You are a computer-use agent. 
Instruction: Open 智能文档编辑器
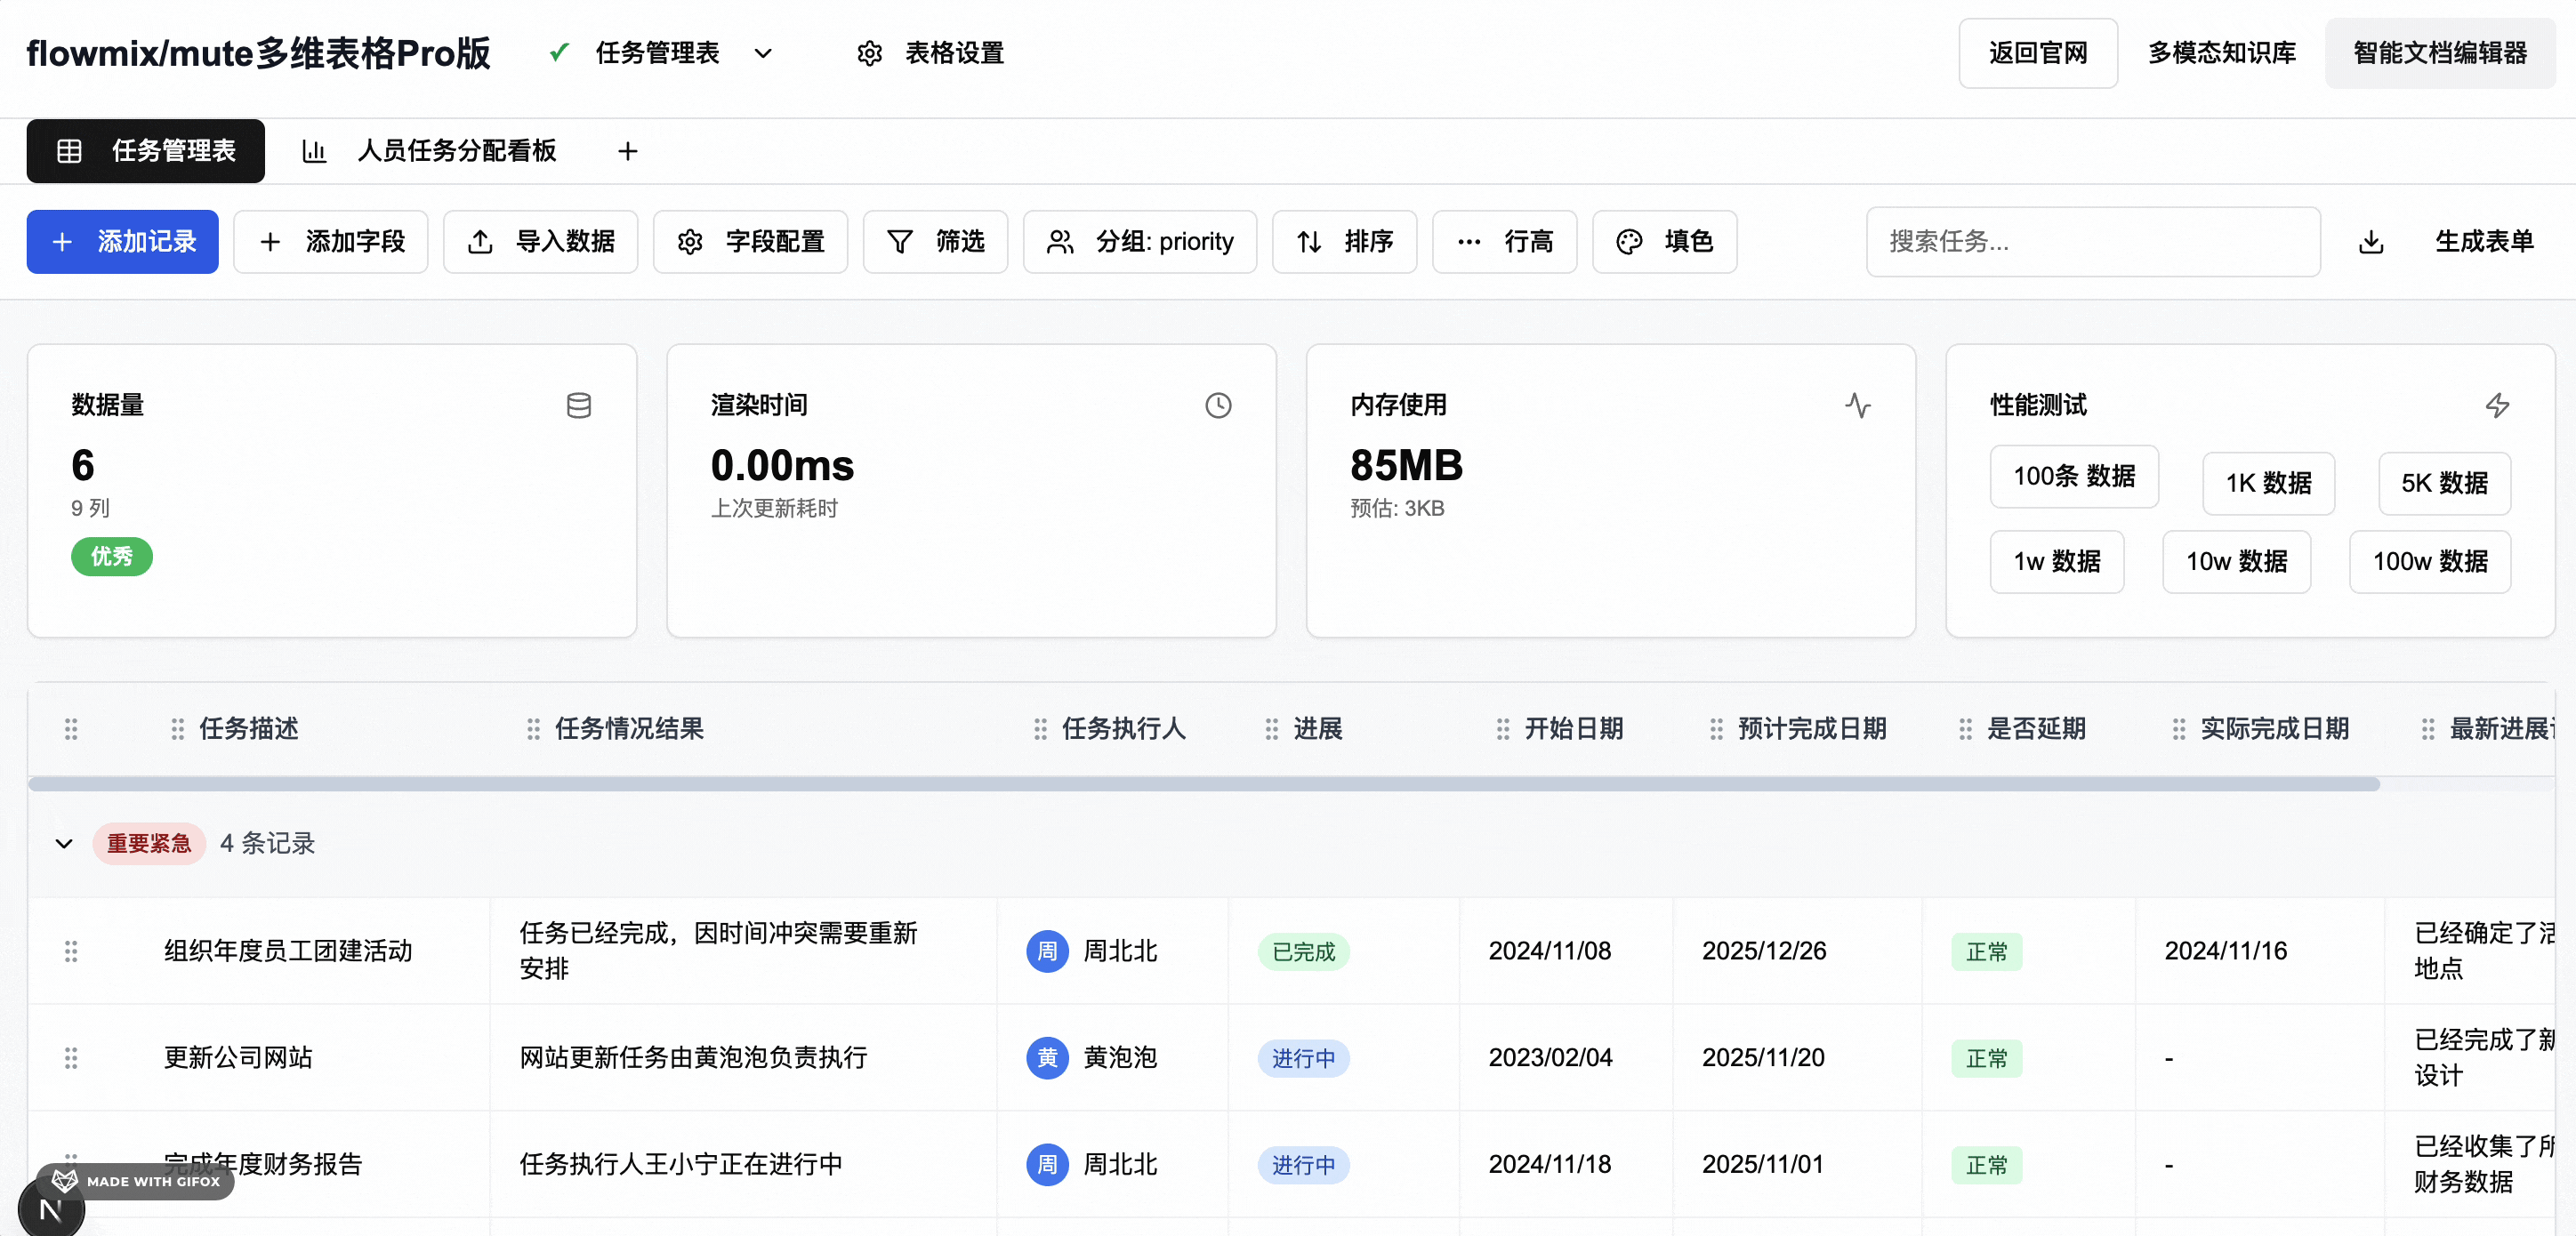coord(2440,53)
